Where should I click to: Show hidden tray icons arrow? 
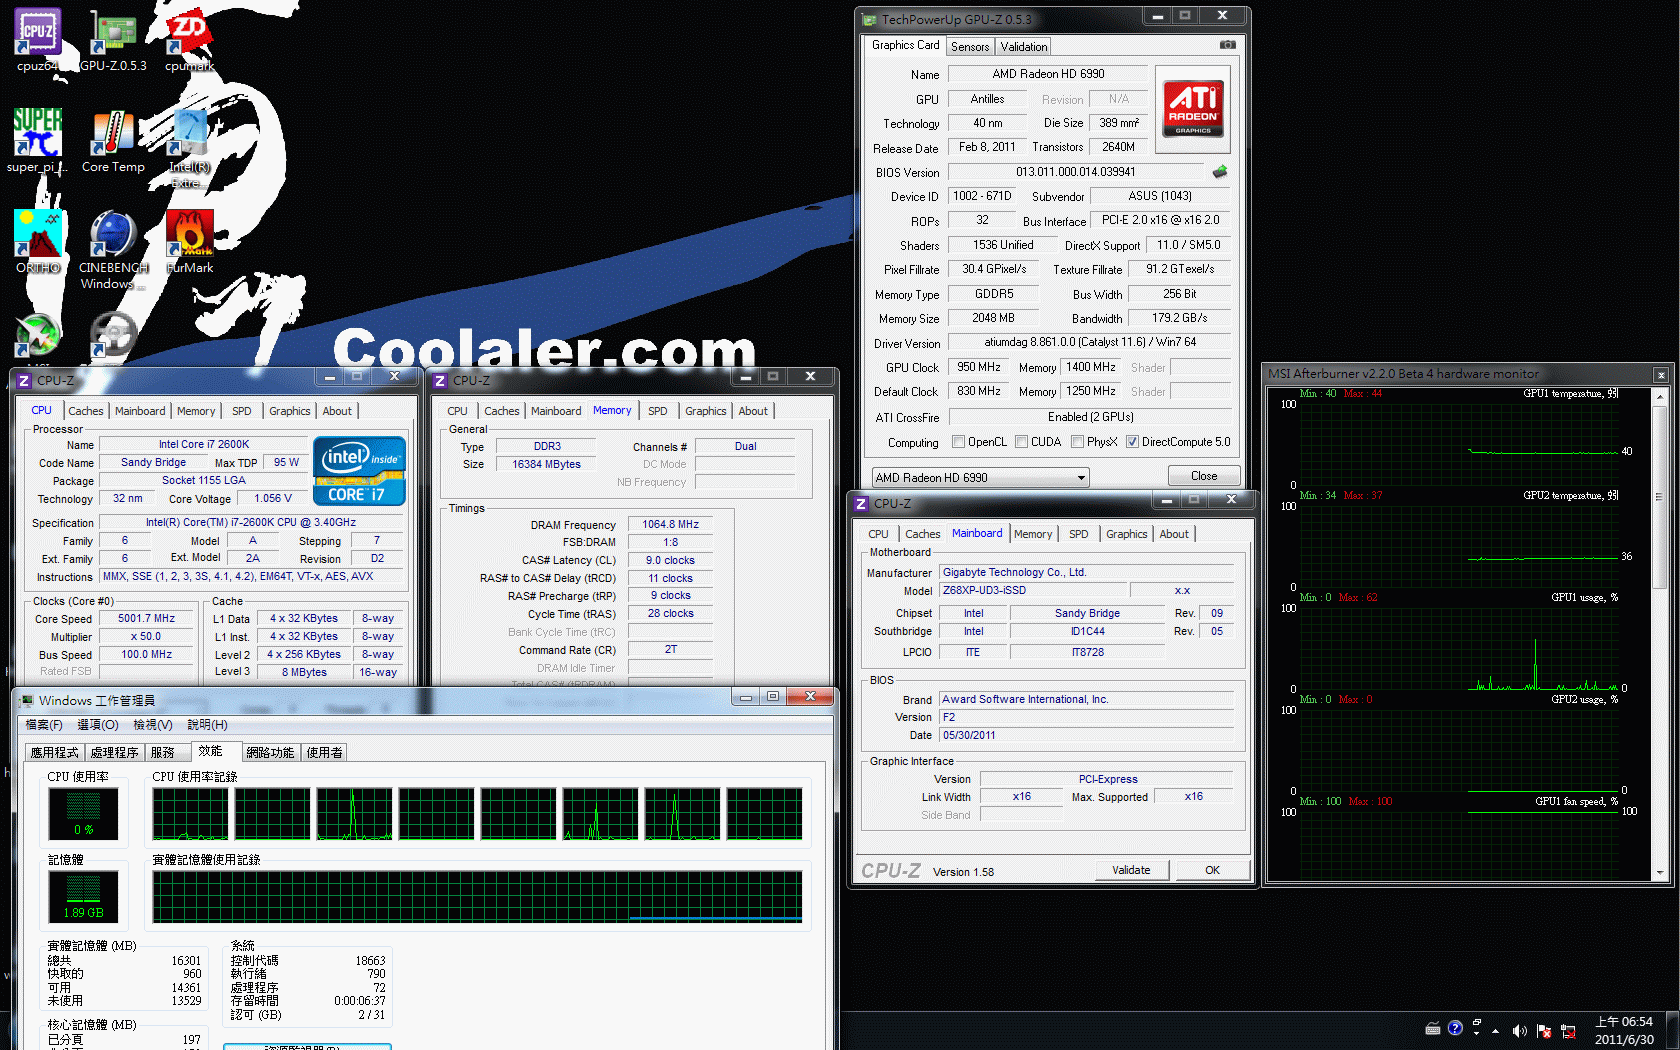(x=1496, y=1030)
